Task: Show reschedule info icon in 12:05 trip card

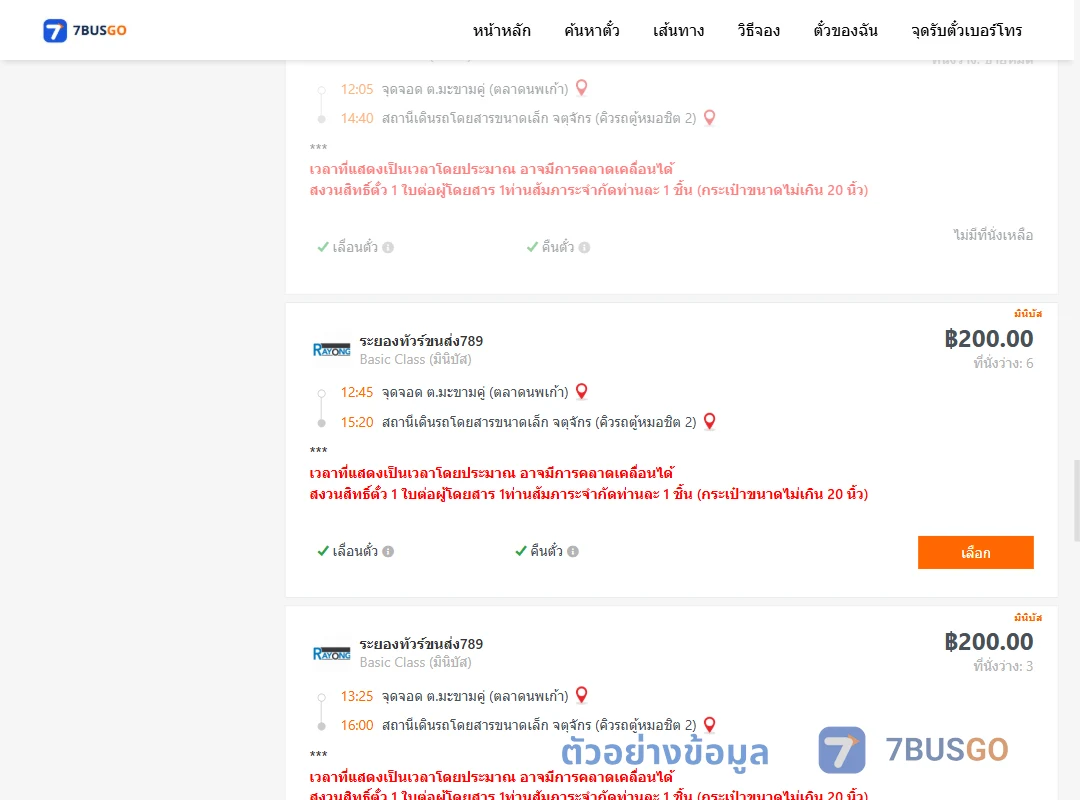Action: [x=388, y=247]
